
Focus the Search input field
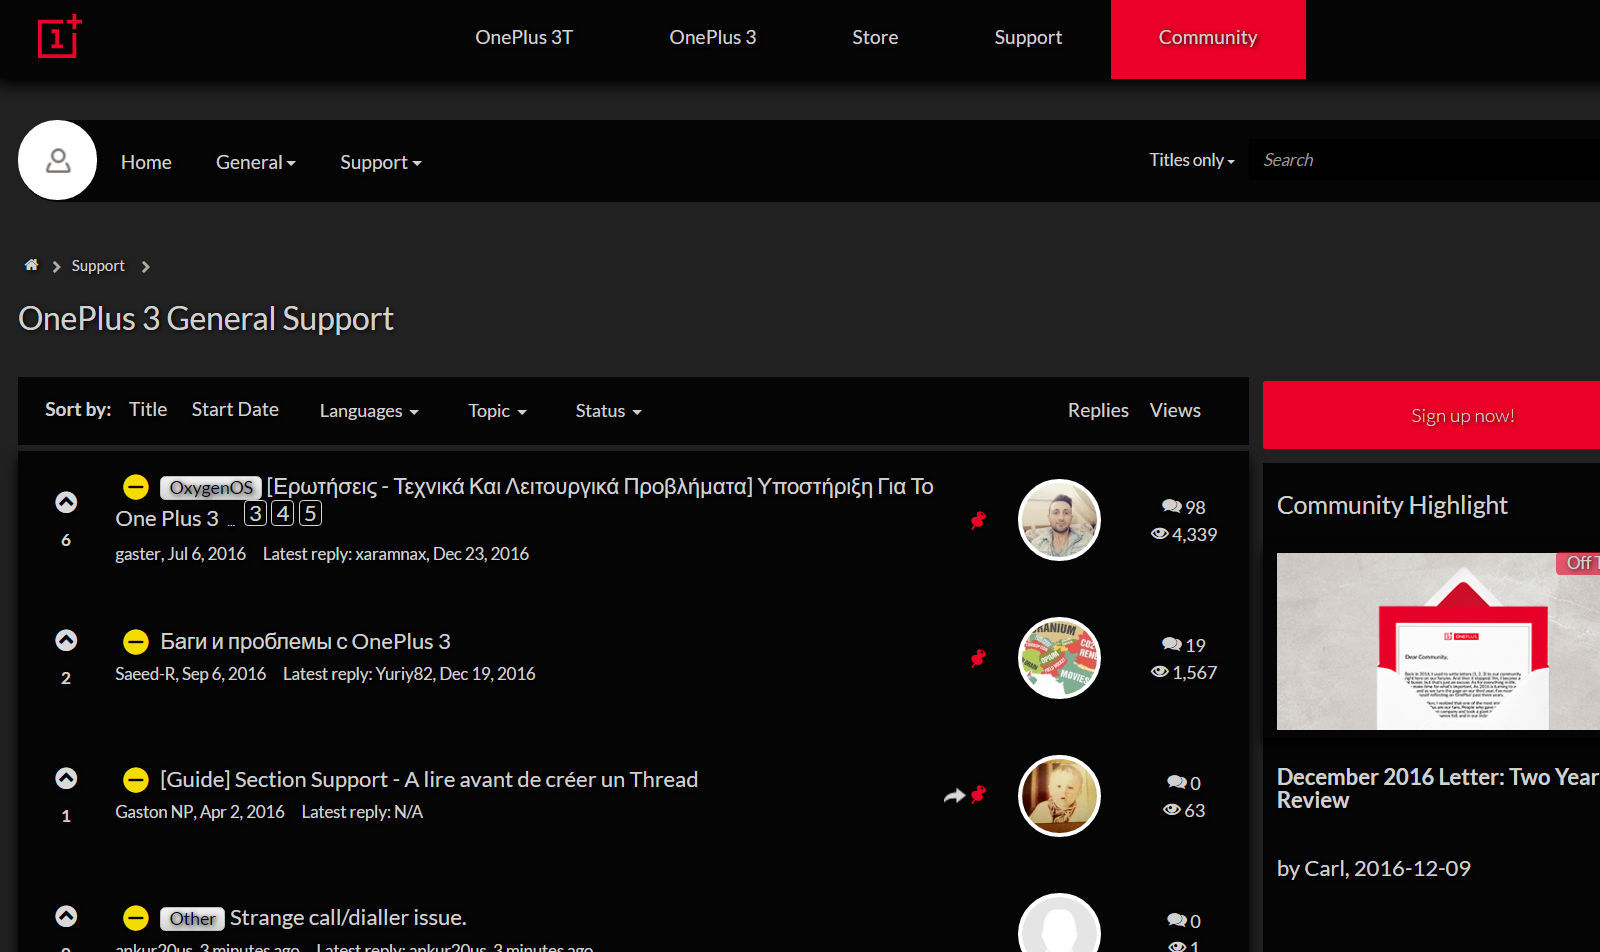click(x=1425, y=160)
